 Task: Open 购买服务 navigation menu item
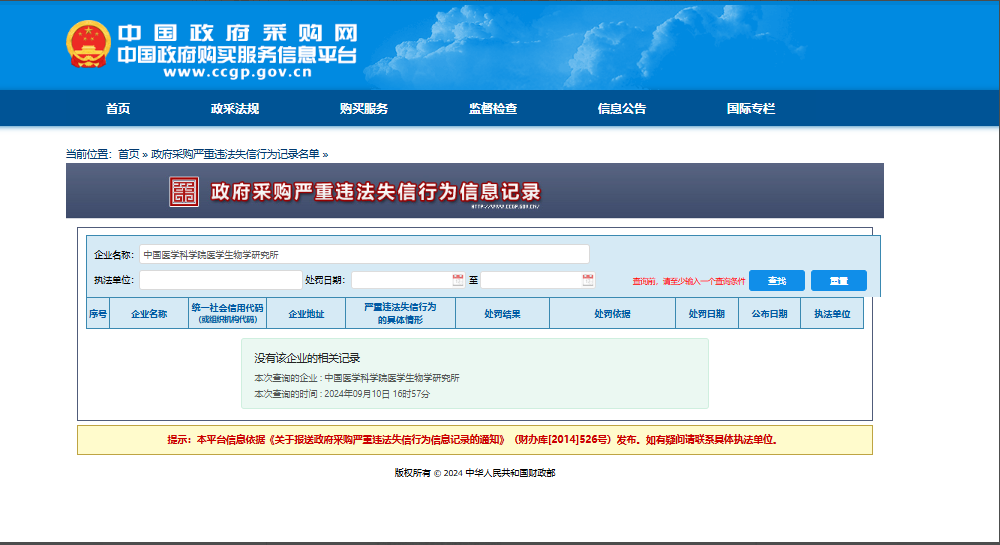click(364, 109)
